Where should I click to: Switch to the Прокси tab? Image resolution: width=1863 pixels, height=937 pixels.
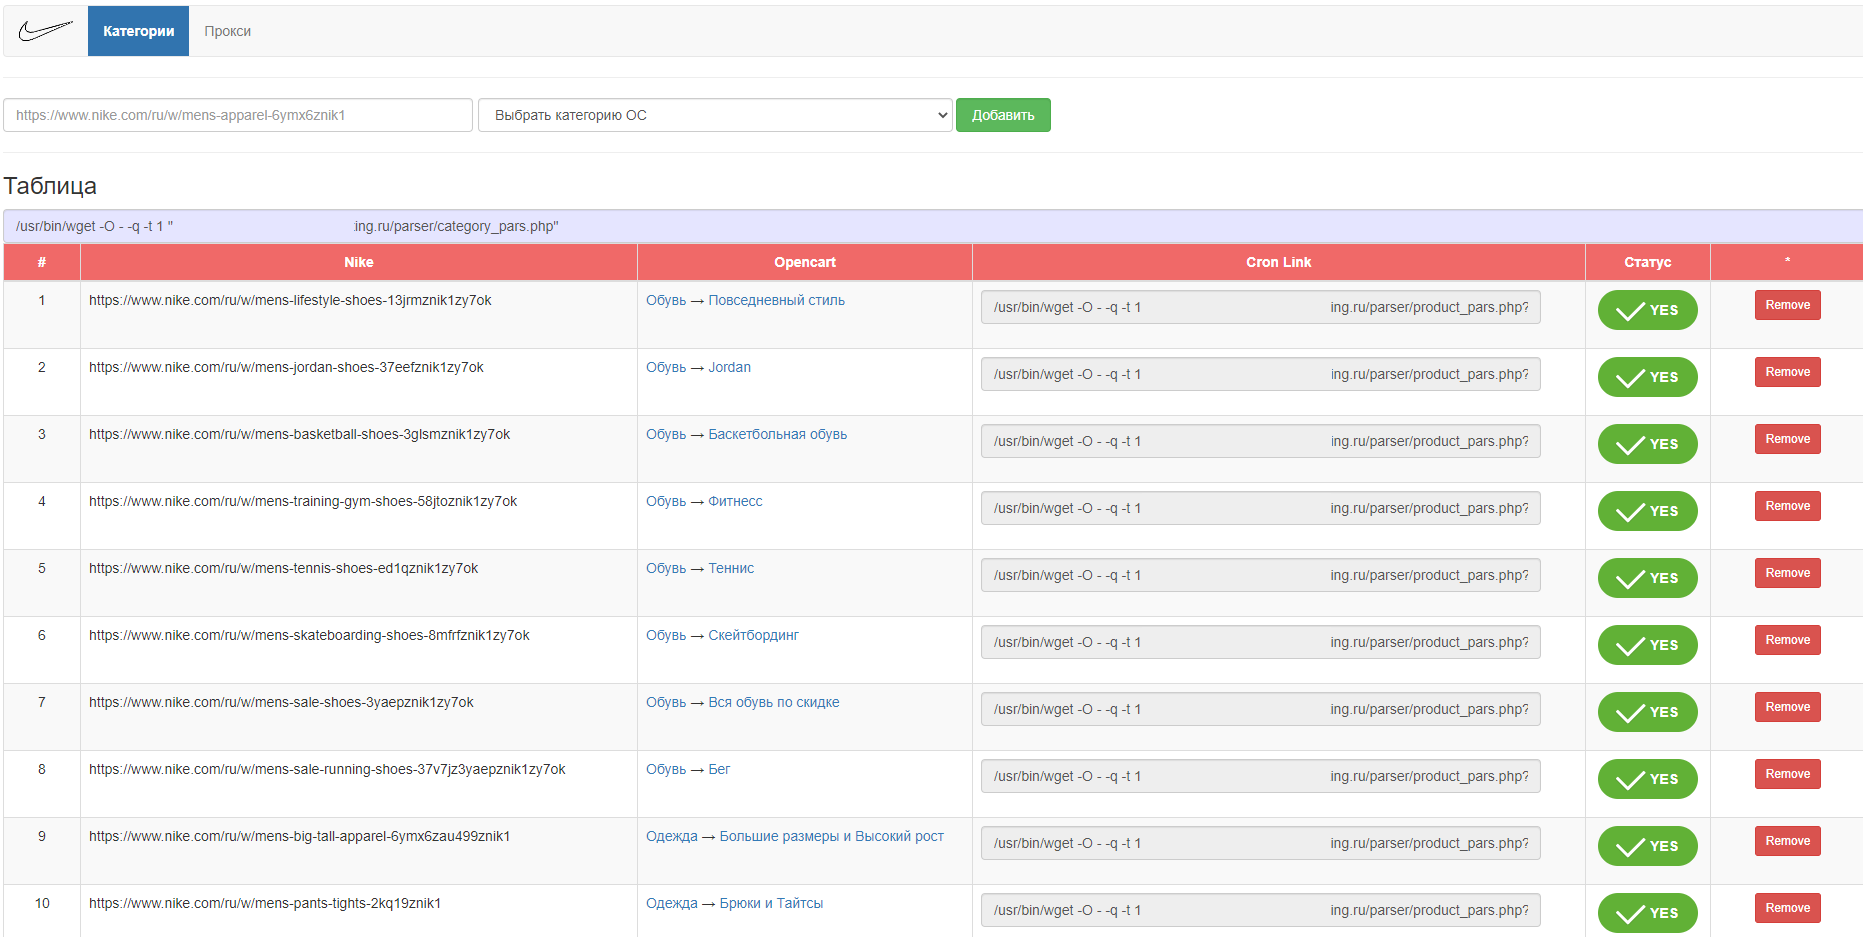tap(228, 31)
